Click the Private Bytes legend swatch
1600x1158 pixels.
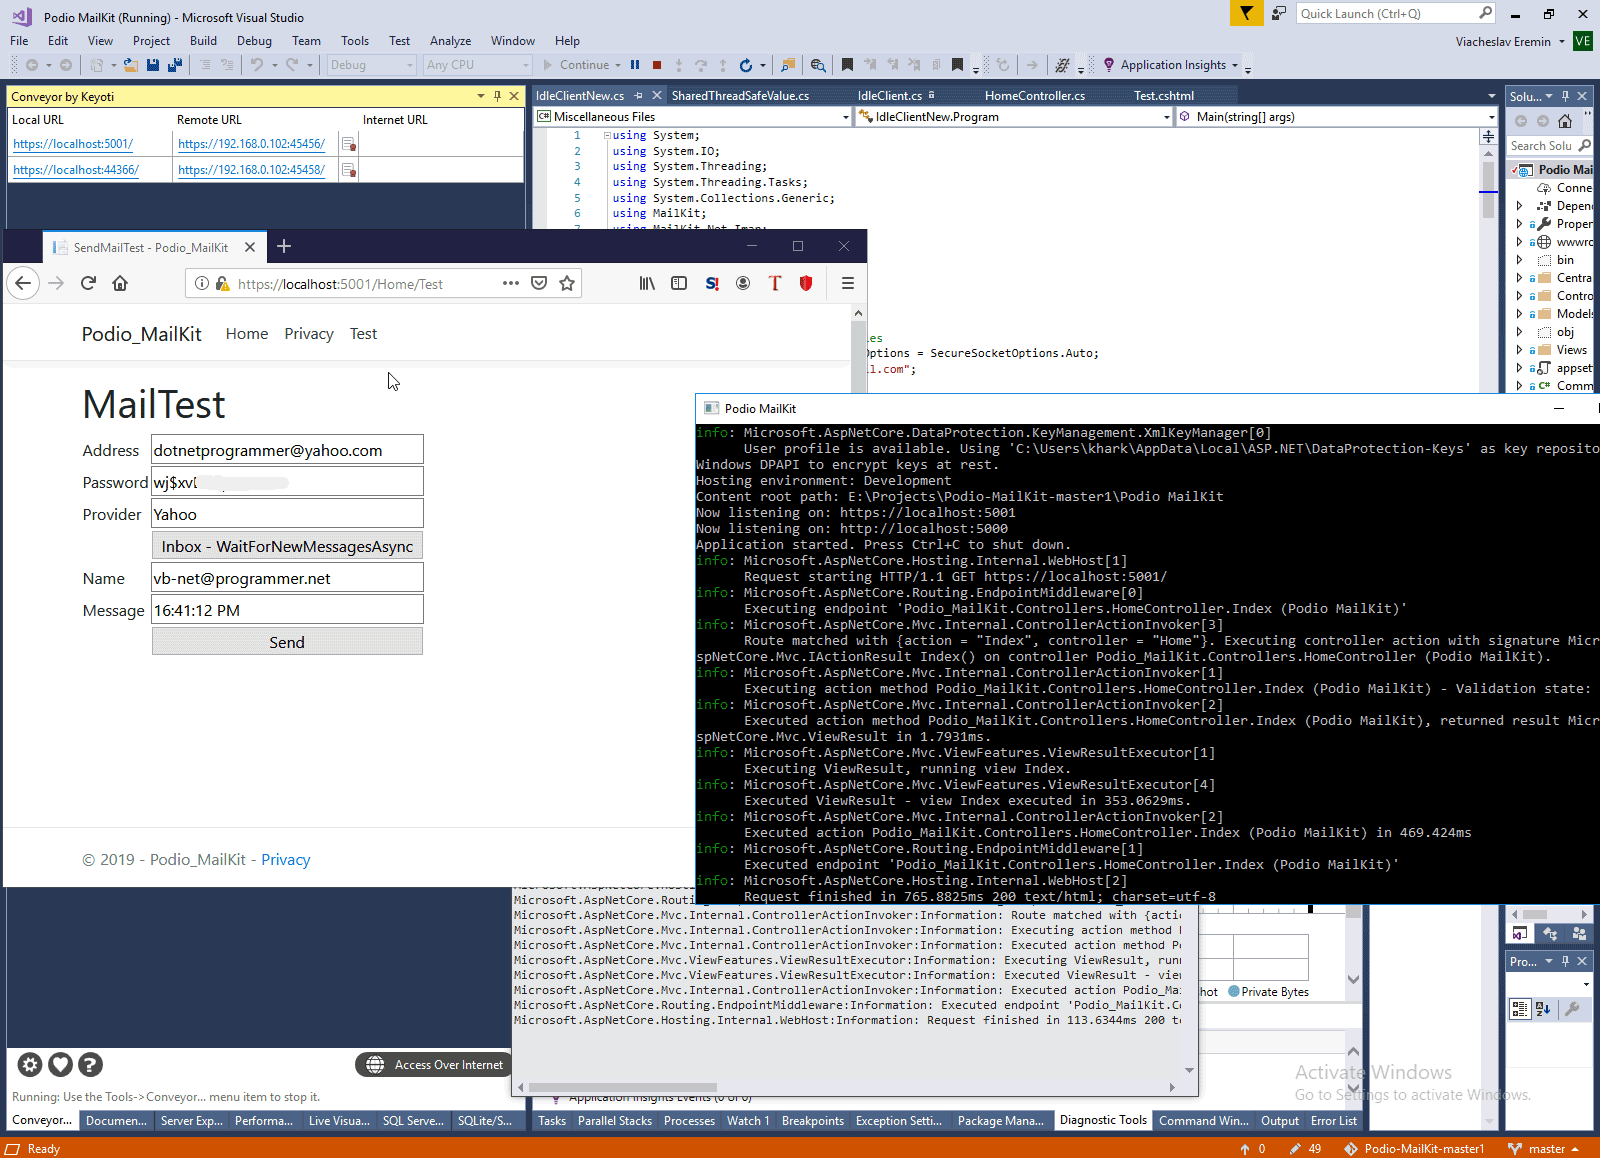coord(1233,992)
